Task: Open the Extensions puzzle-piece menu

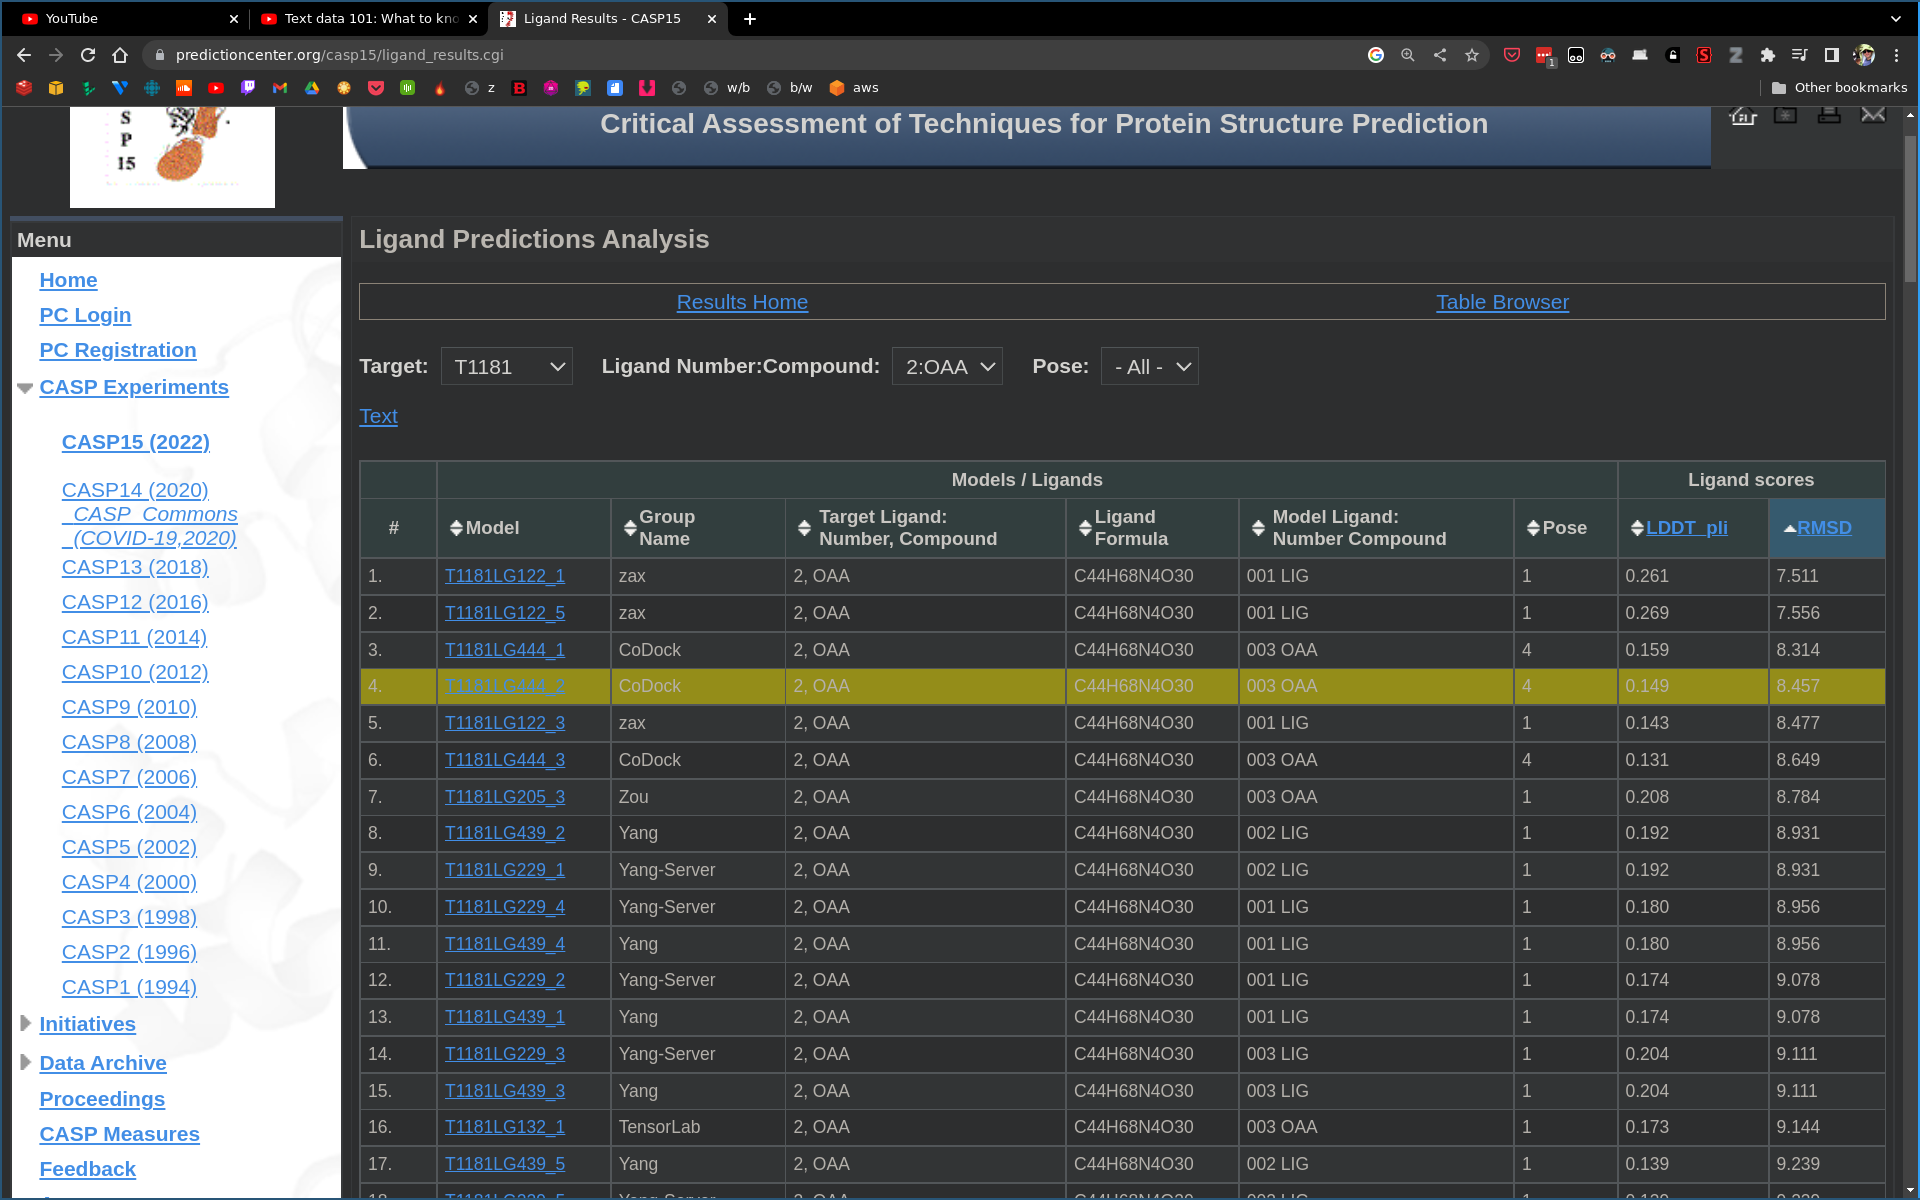Action: coord(1768,55)
